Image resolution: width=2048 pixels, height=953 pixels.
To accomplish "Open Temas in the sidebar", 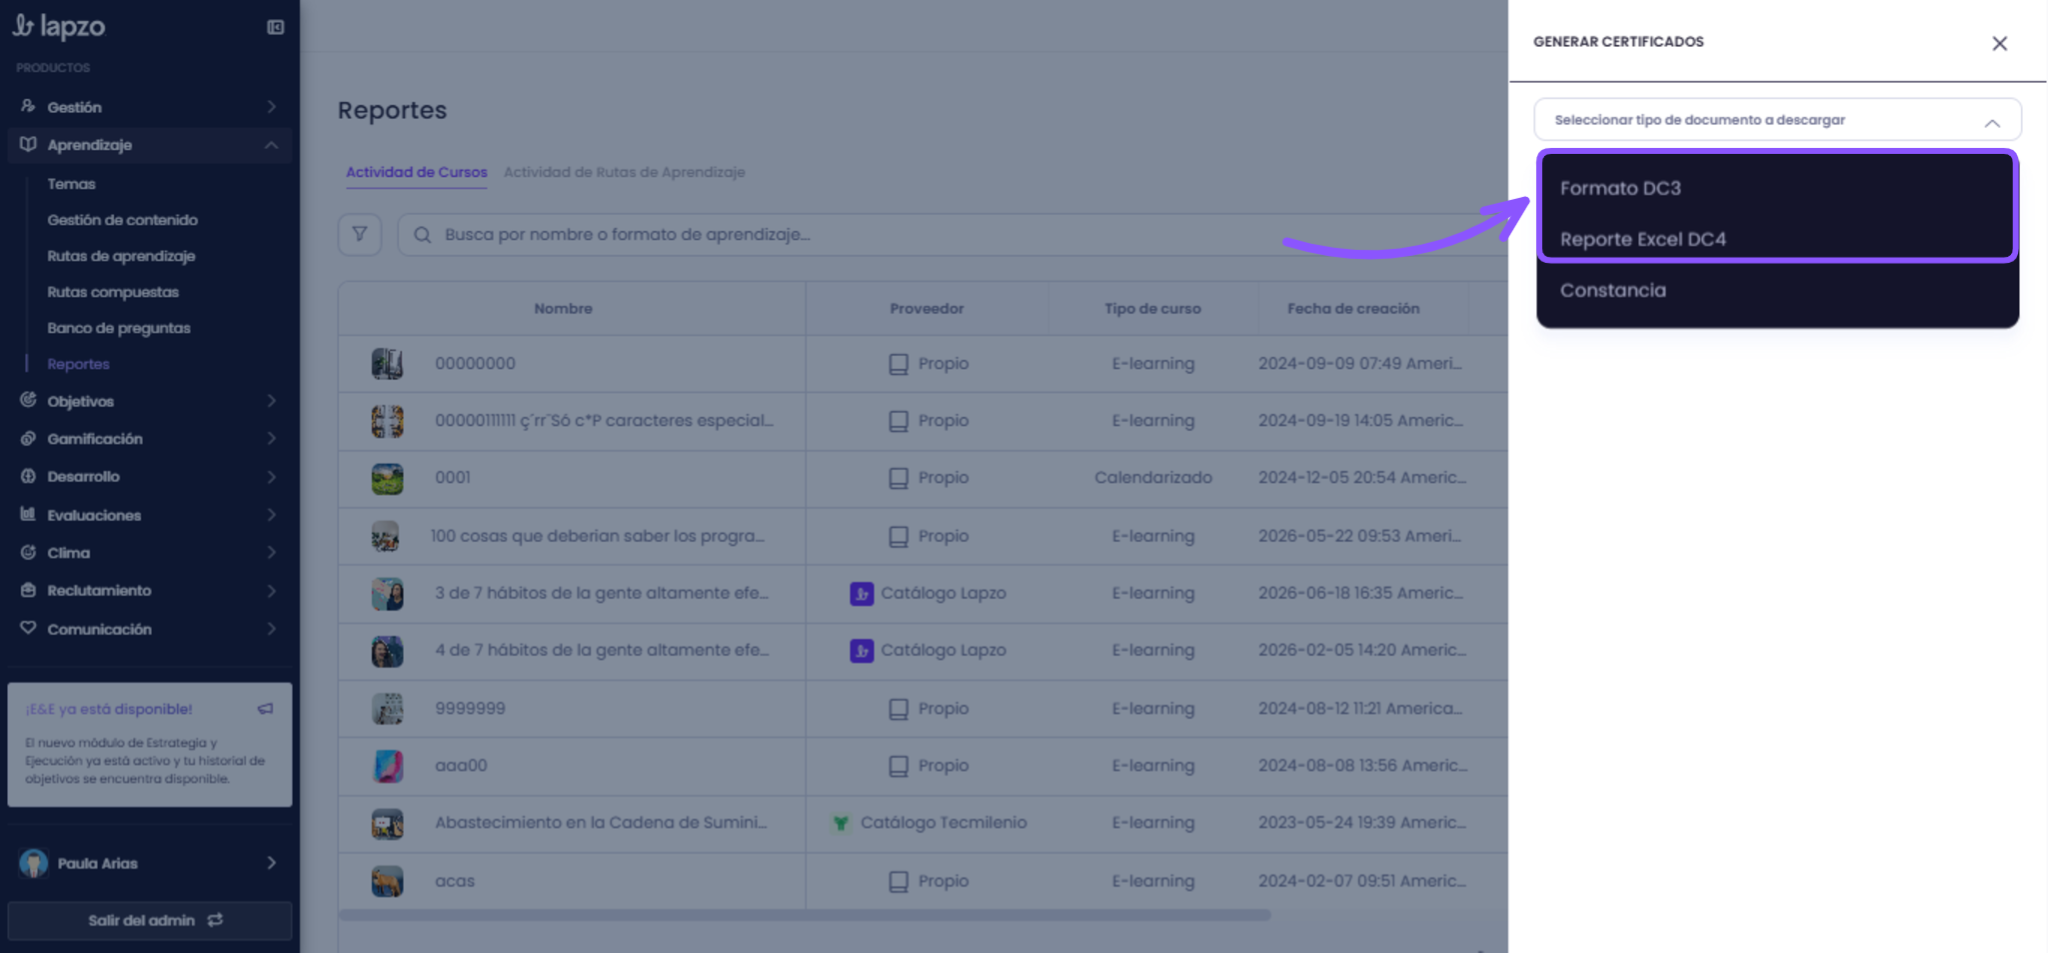I will [x=71, y=184].
